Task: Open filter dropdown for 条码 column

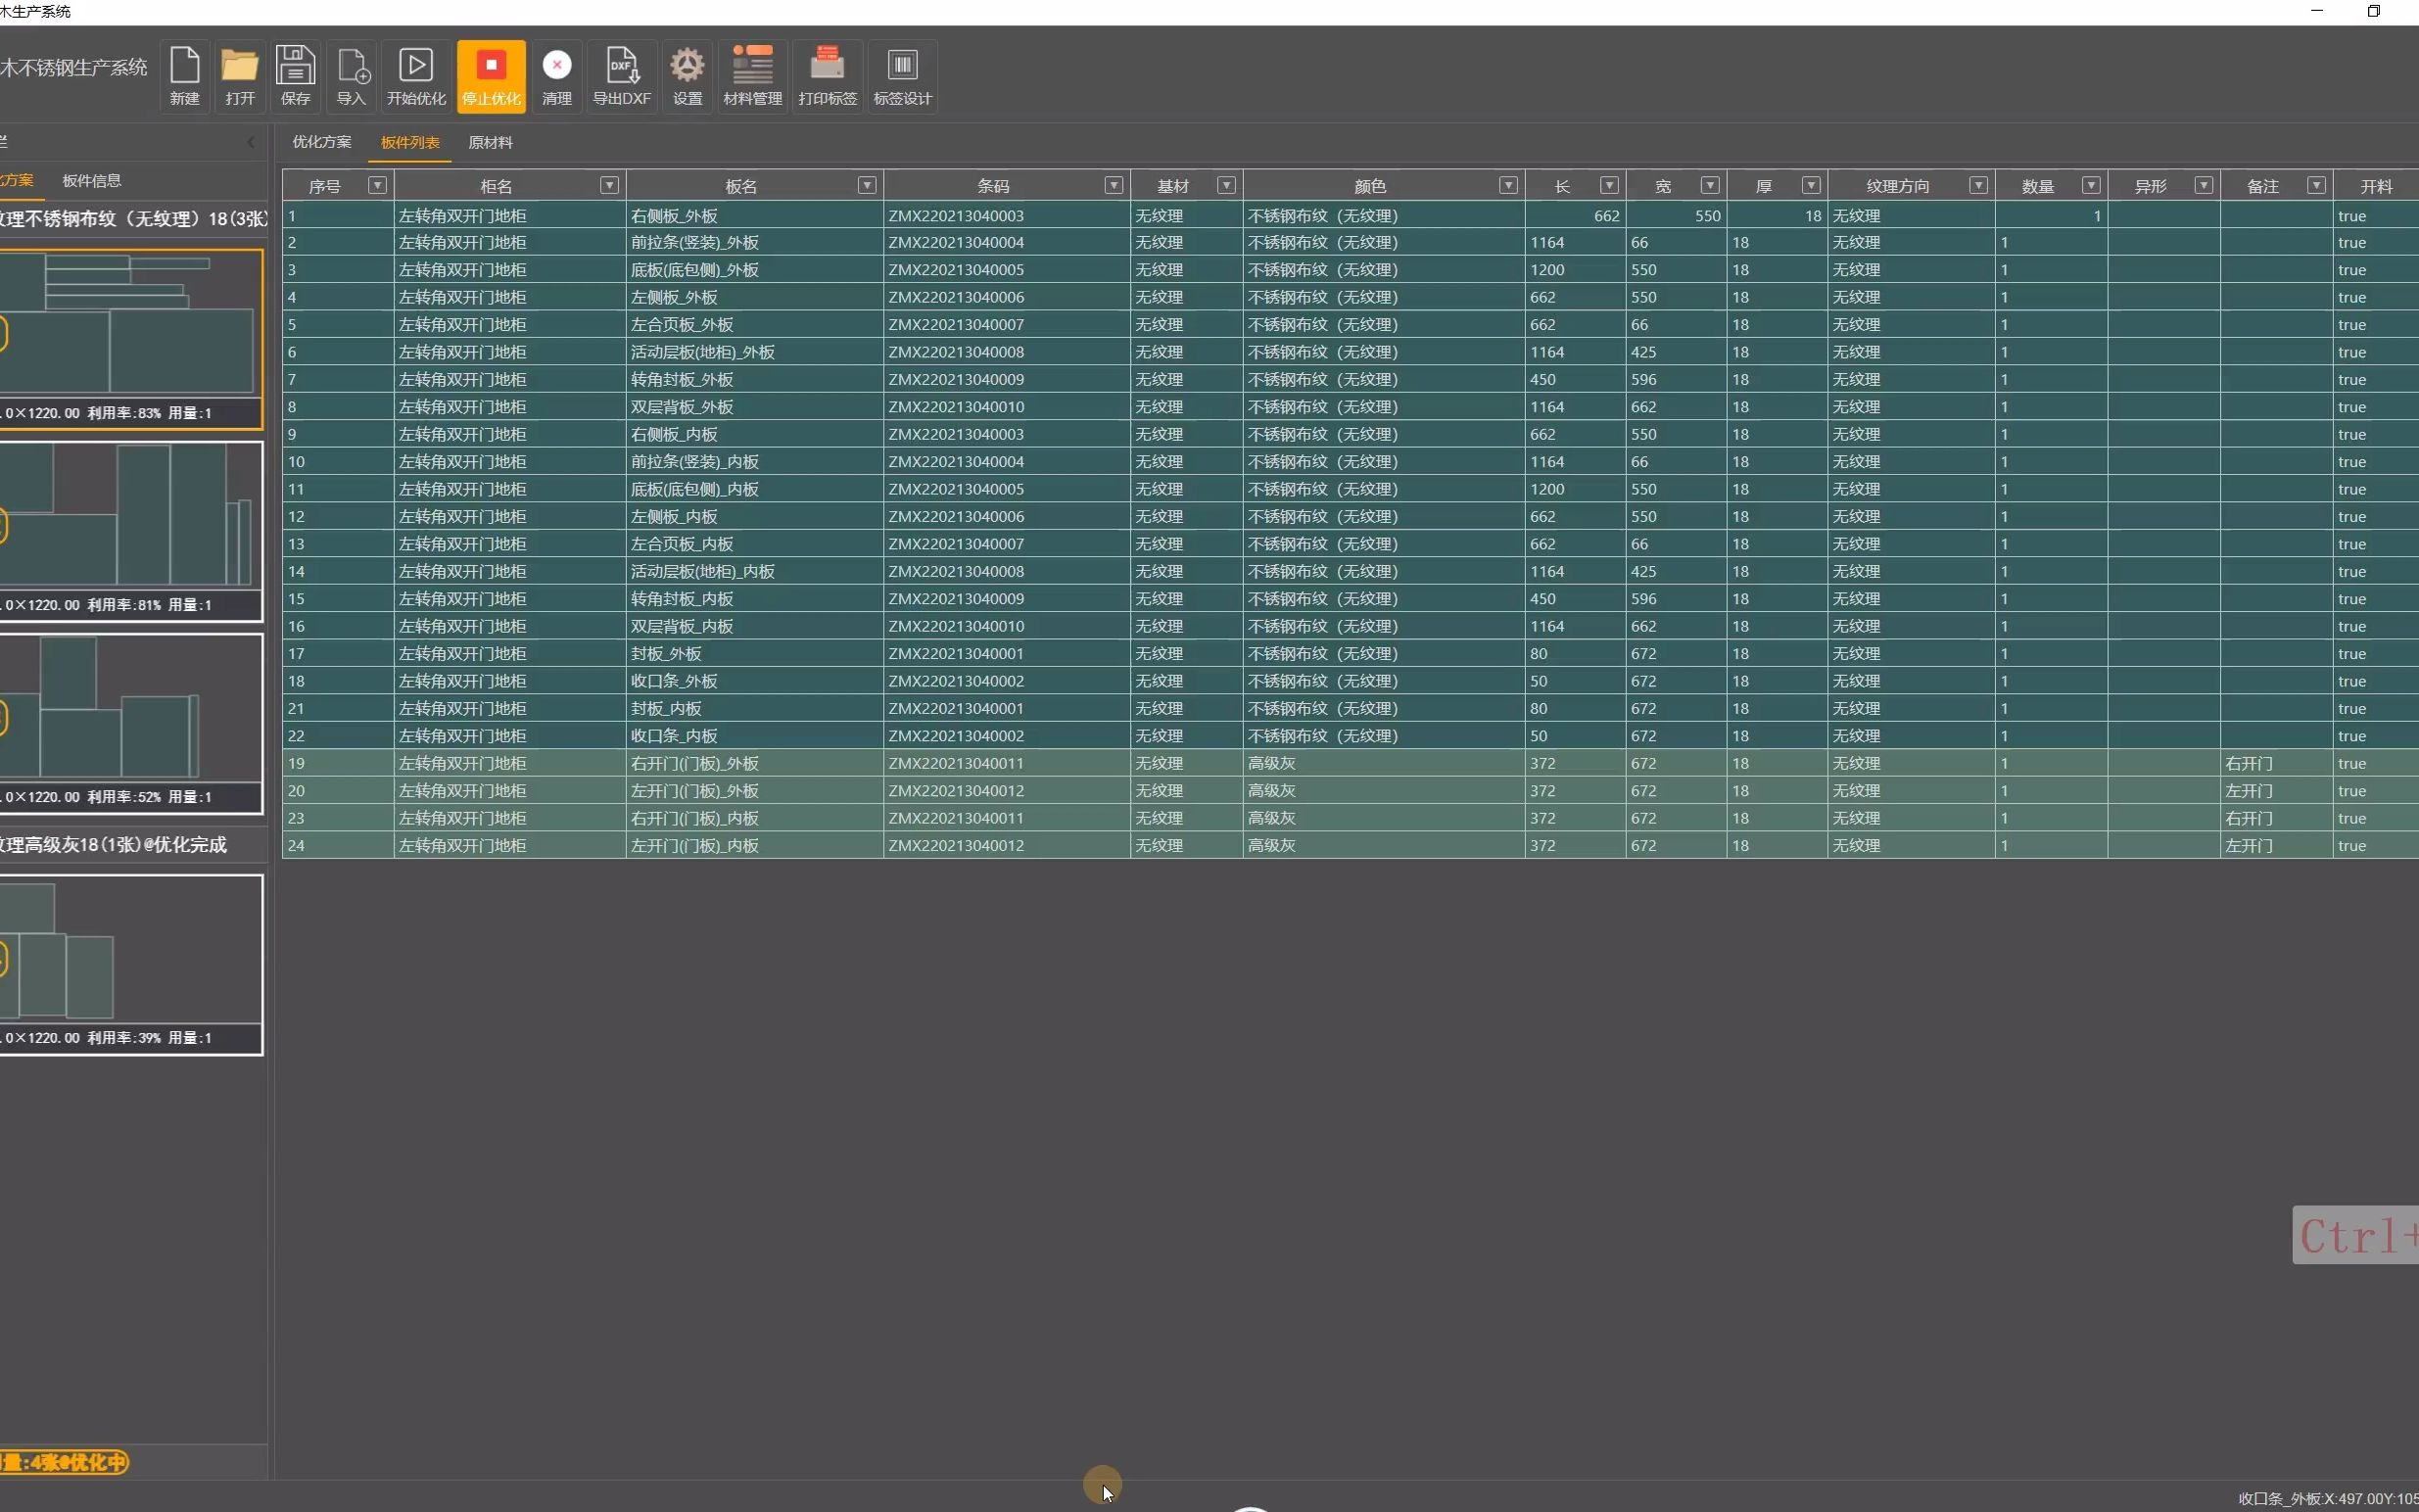Action: [x=1114, y=185]
